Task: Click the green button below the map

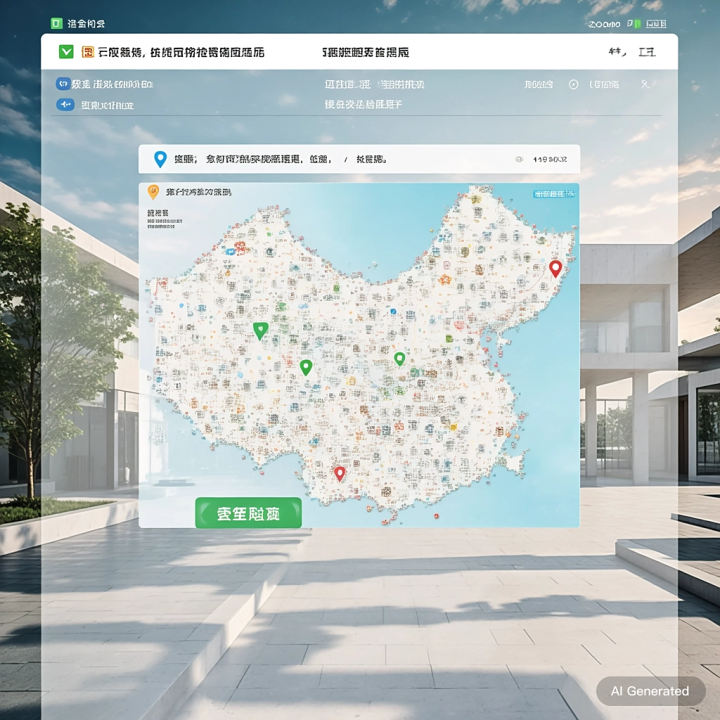Action: pyautogui.click(x=248, y=513)
